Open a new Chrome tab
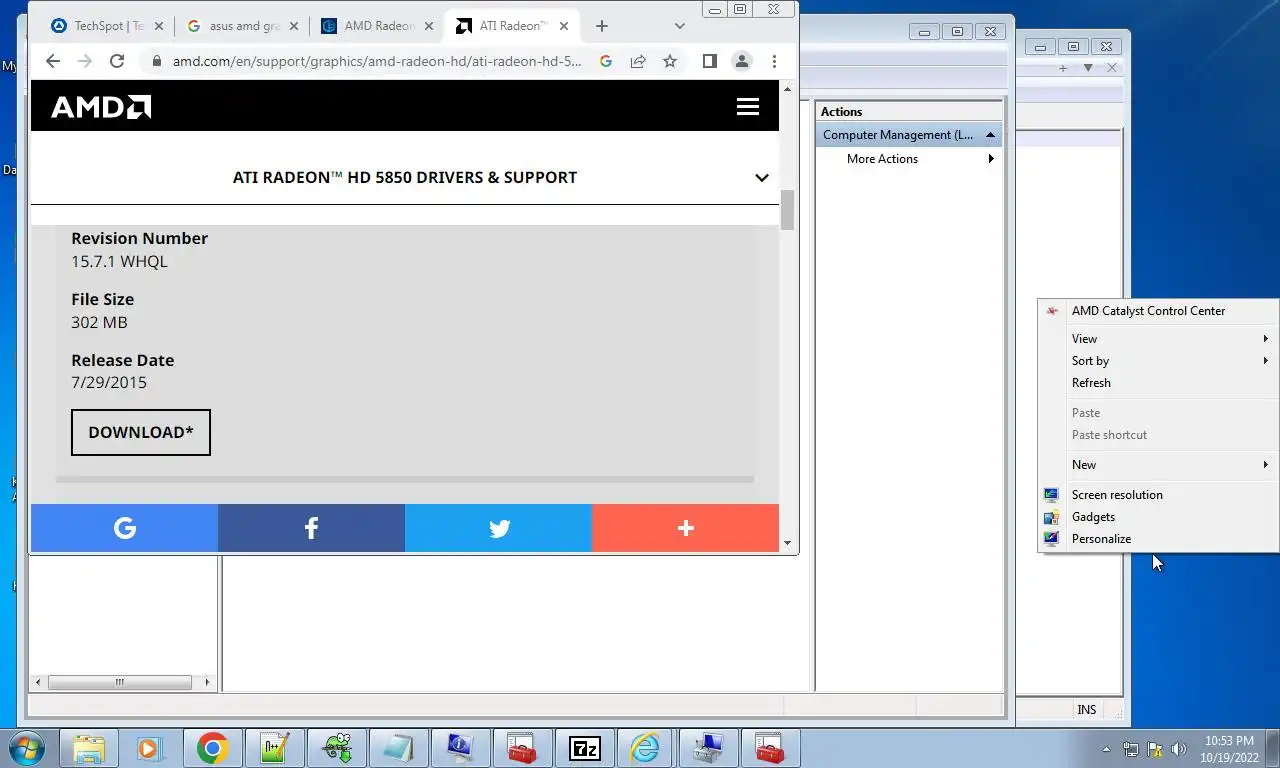 (602, 26)
